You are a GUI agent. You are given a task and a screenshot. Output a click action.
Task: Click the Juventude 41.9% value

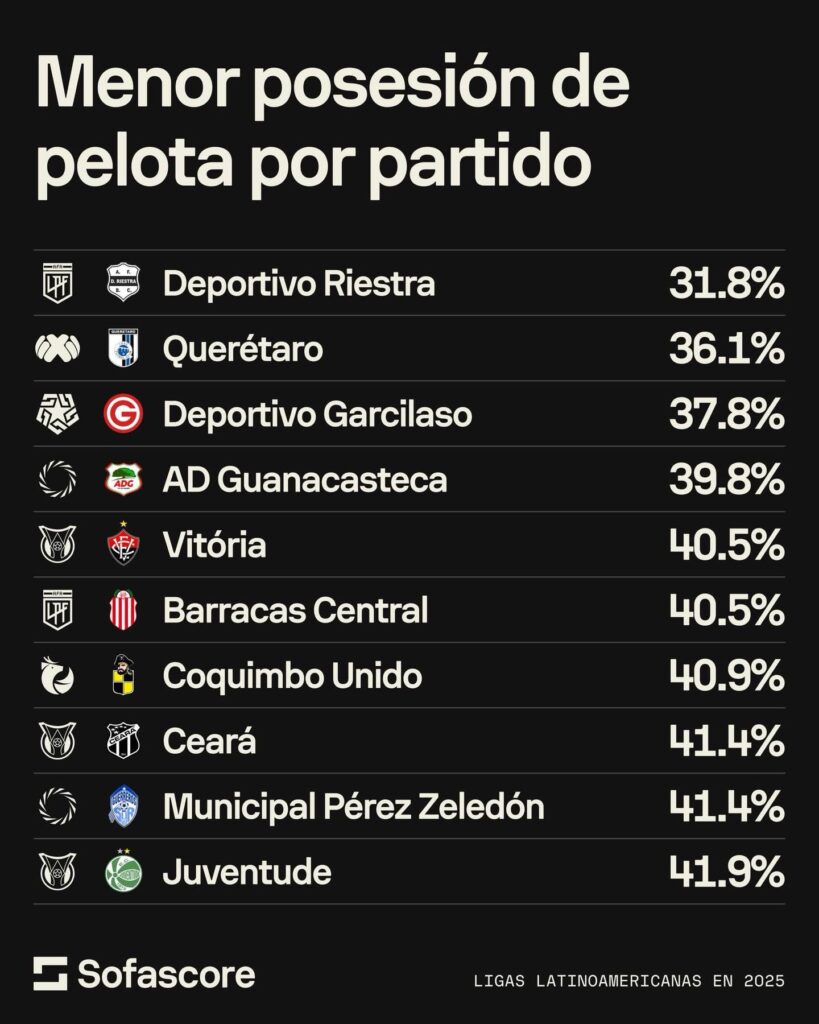726,872
